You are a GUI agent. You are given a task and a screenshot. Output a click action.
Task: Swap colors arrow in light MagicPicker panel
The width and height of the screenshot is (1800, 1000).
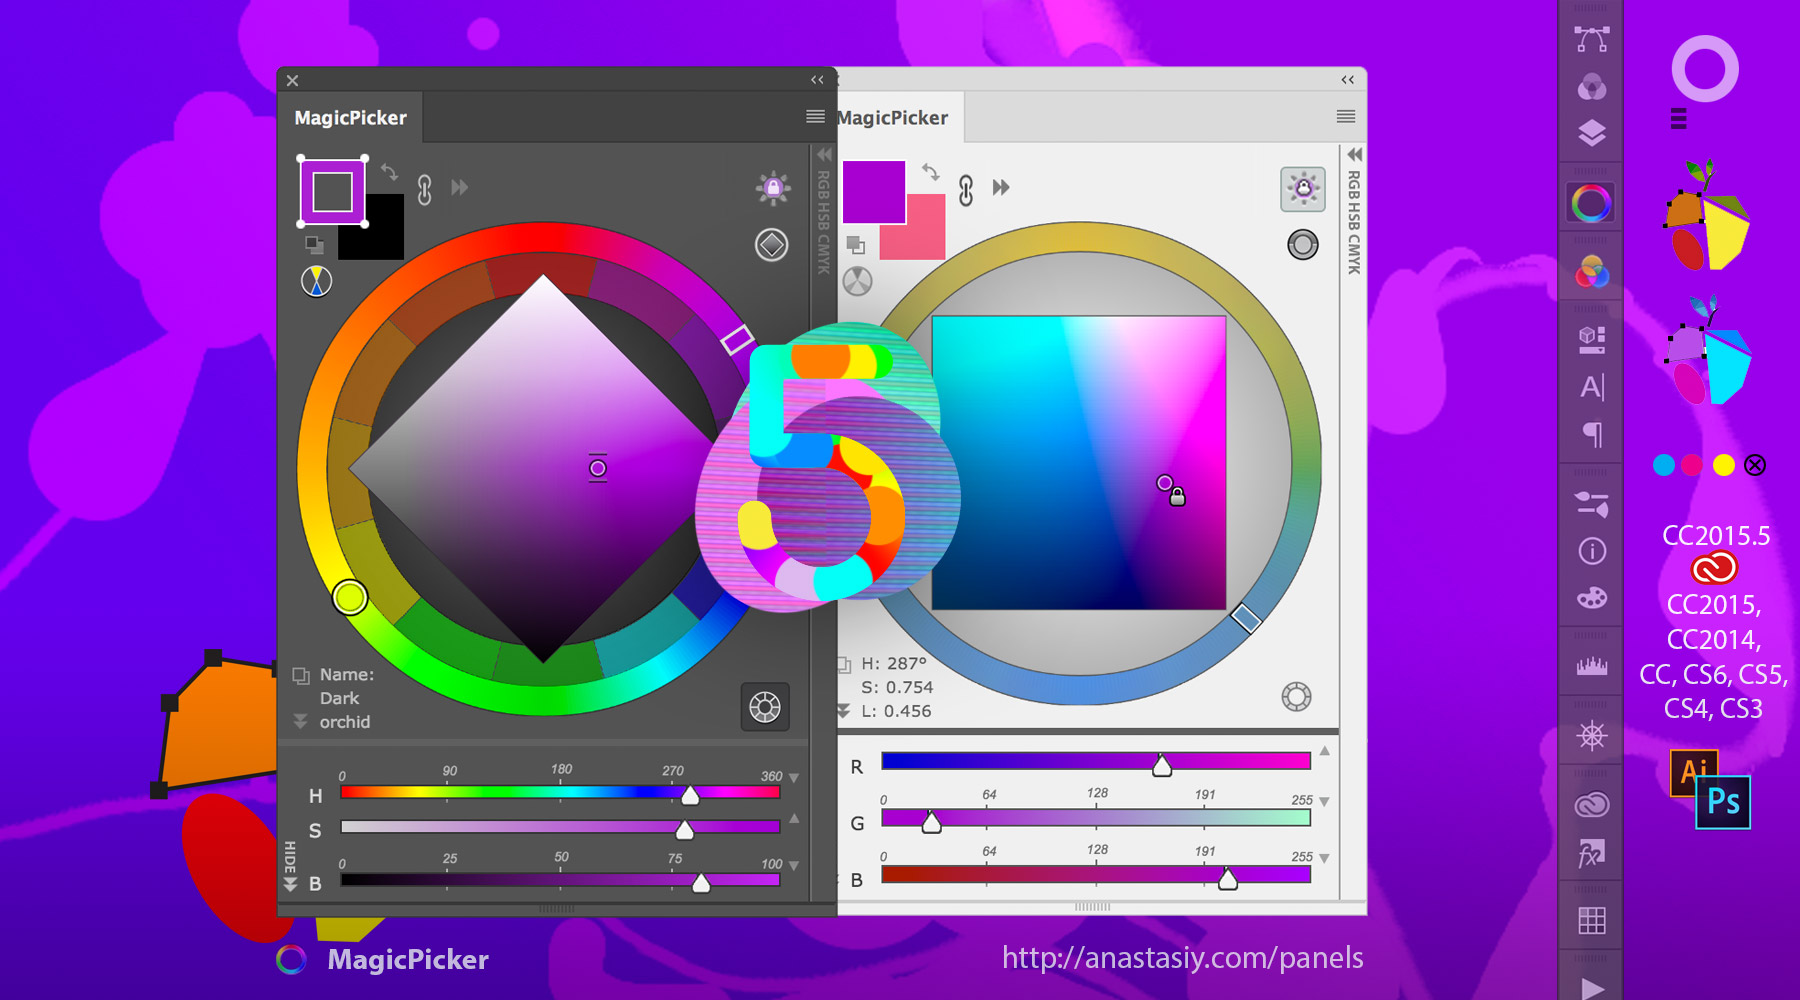(x=931, y=172)
